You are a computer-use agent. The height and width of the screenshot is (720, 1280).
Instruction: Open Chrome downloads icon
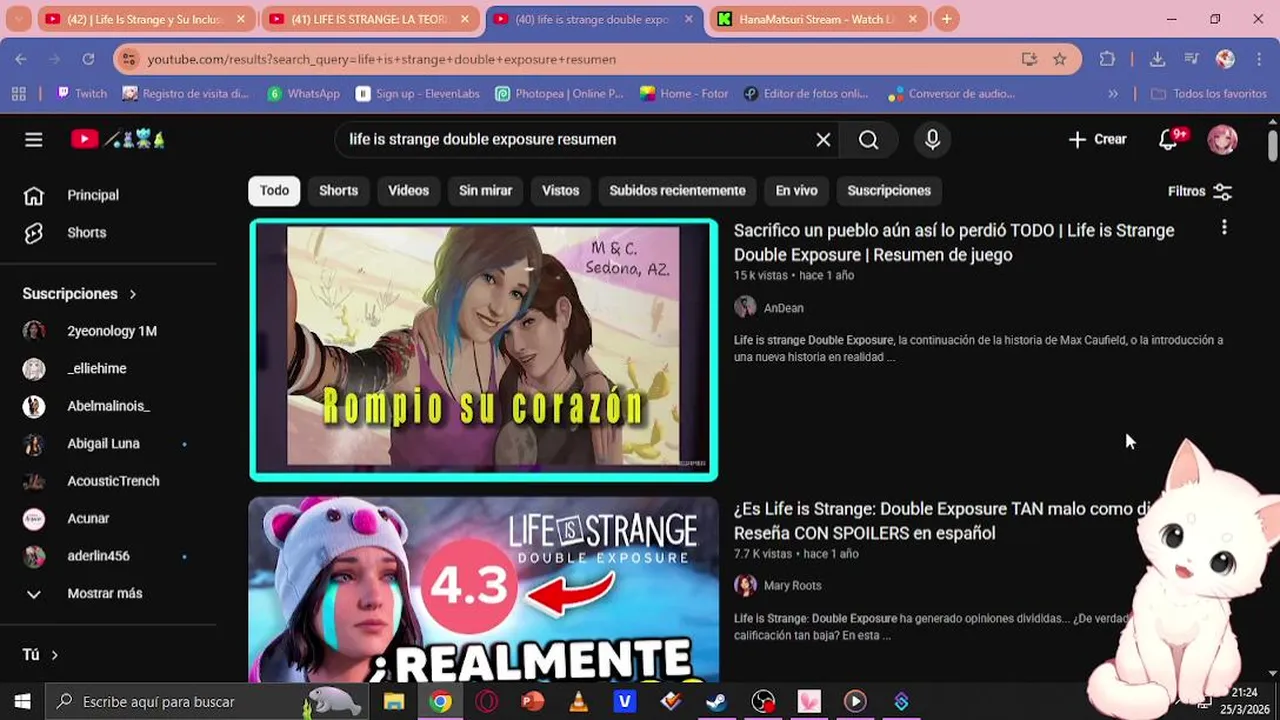pos(1157,59)
